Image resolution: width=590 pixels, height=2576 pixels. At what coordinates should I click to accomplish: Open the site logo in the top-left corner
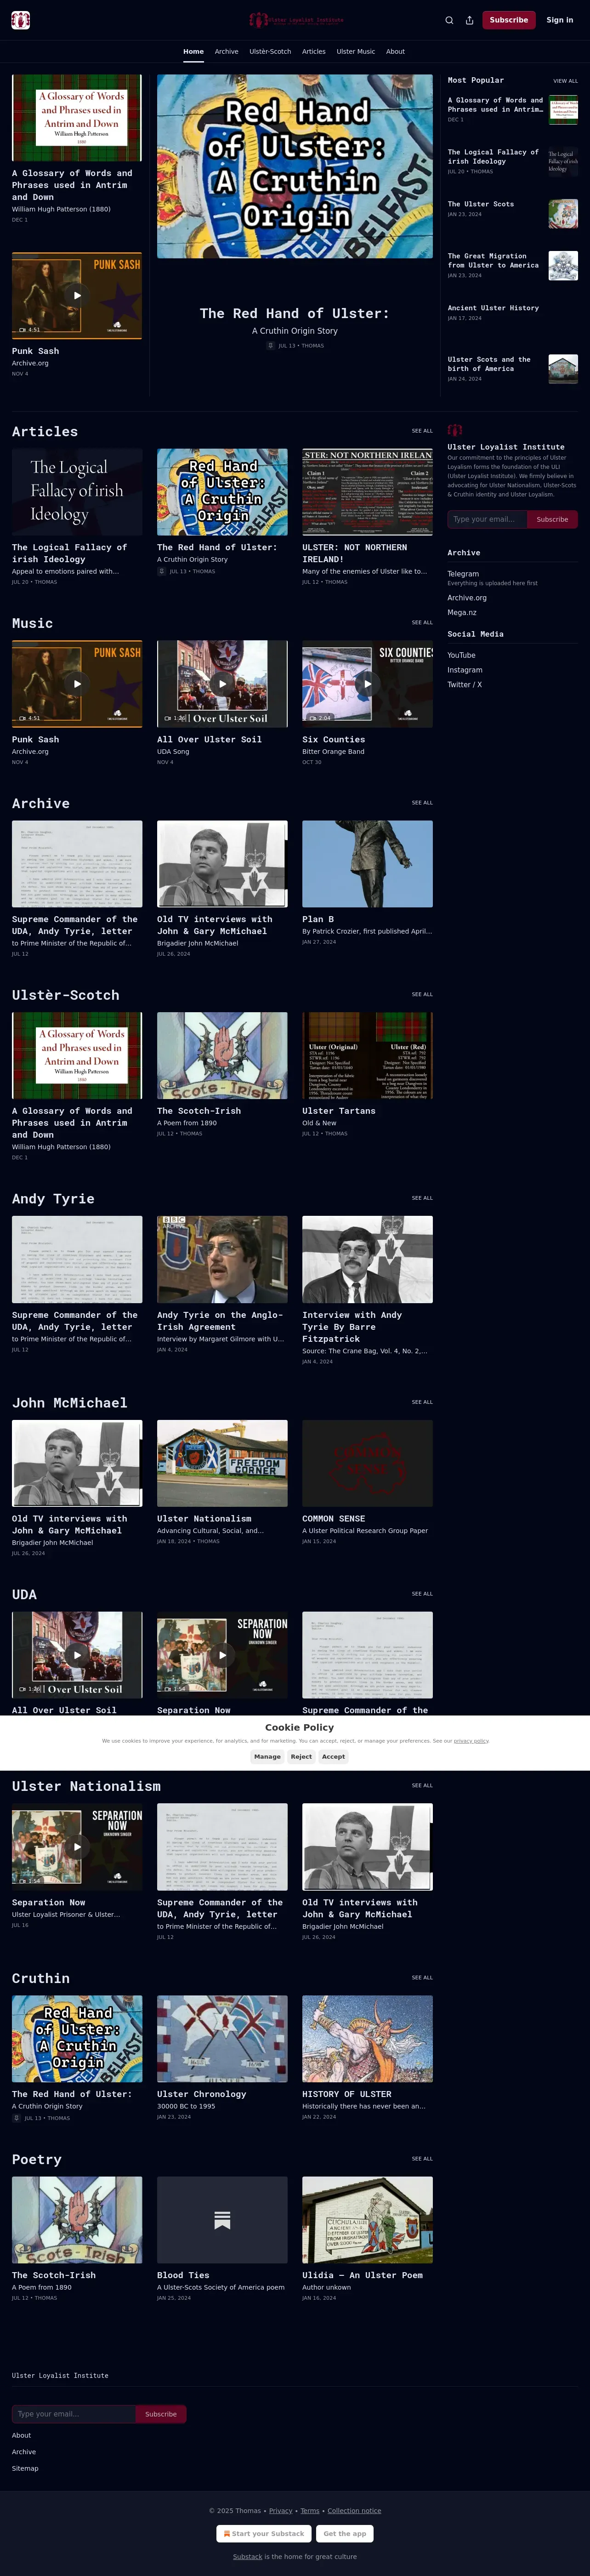(x=20, y=20)
